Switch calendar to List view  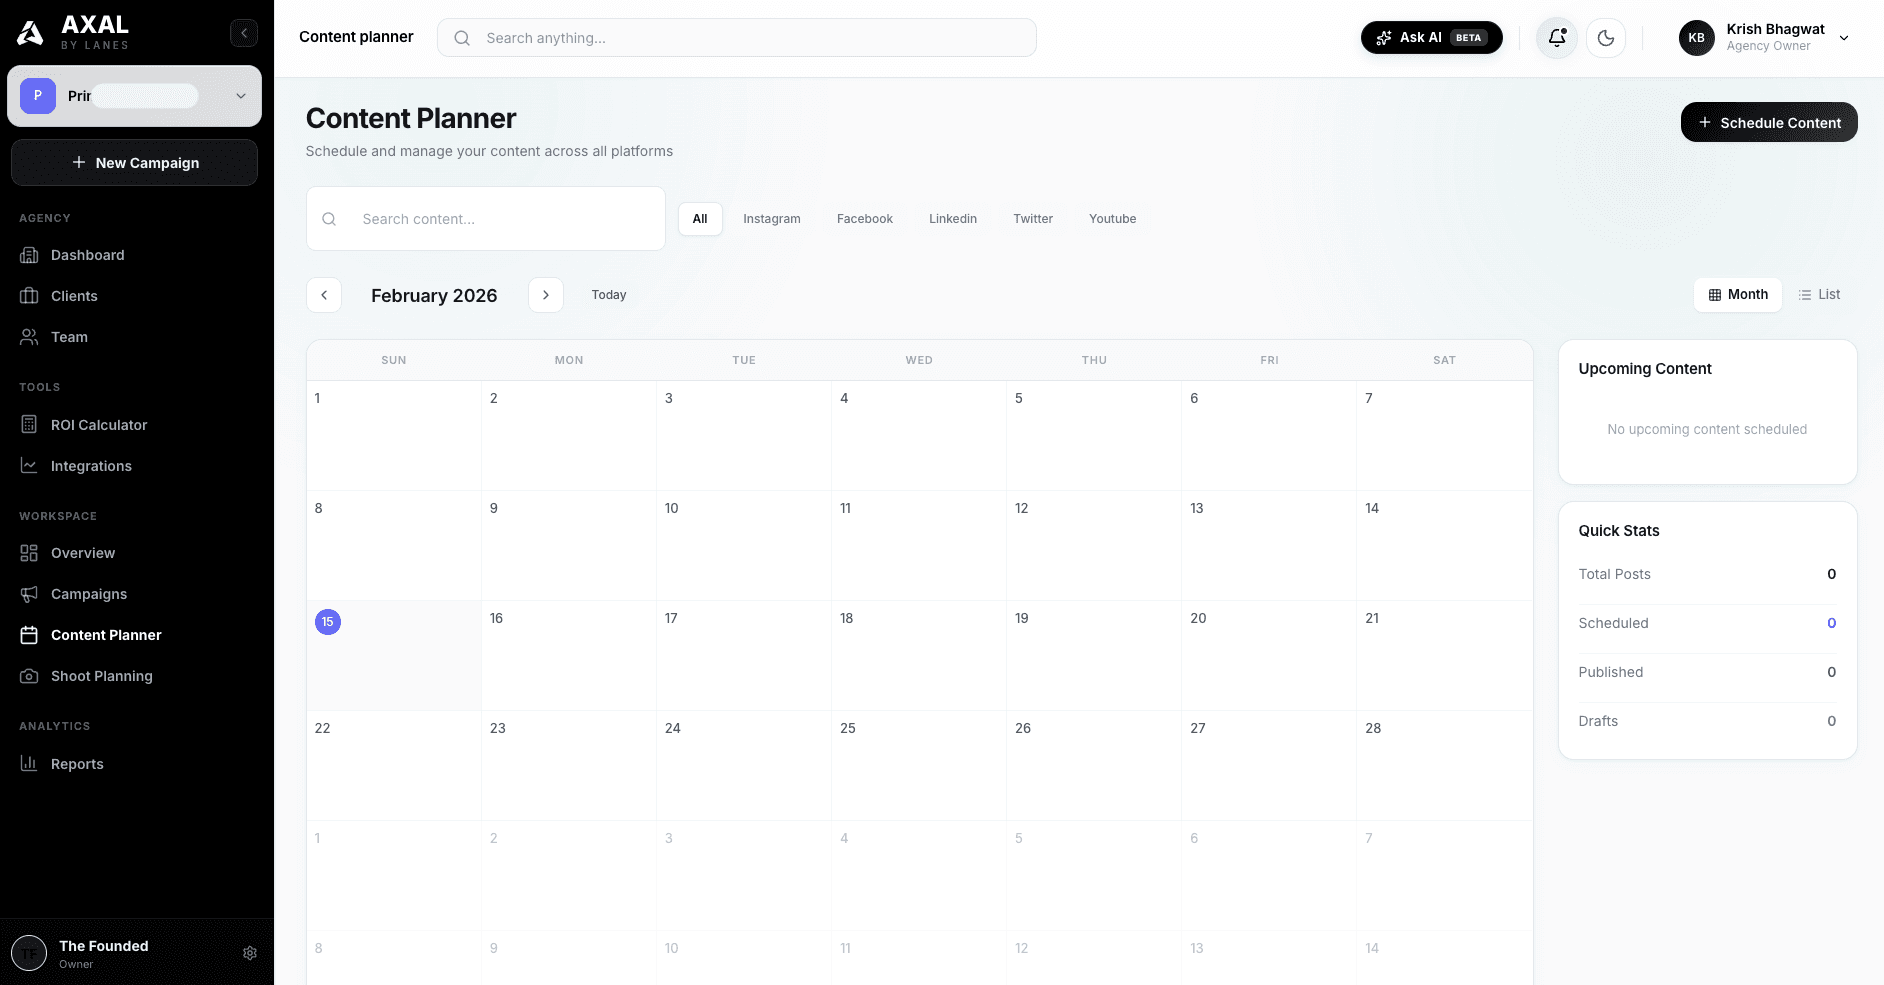click(1819, 294)
